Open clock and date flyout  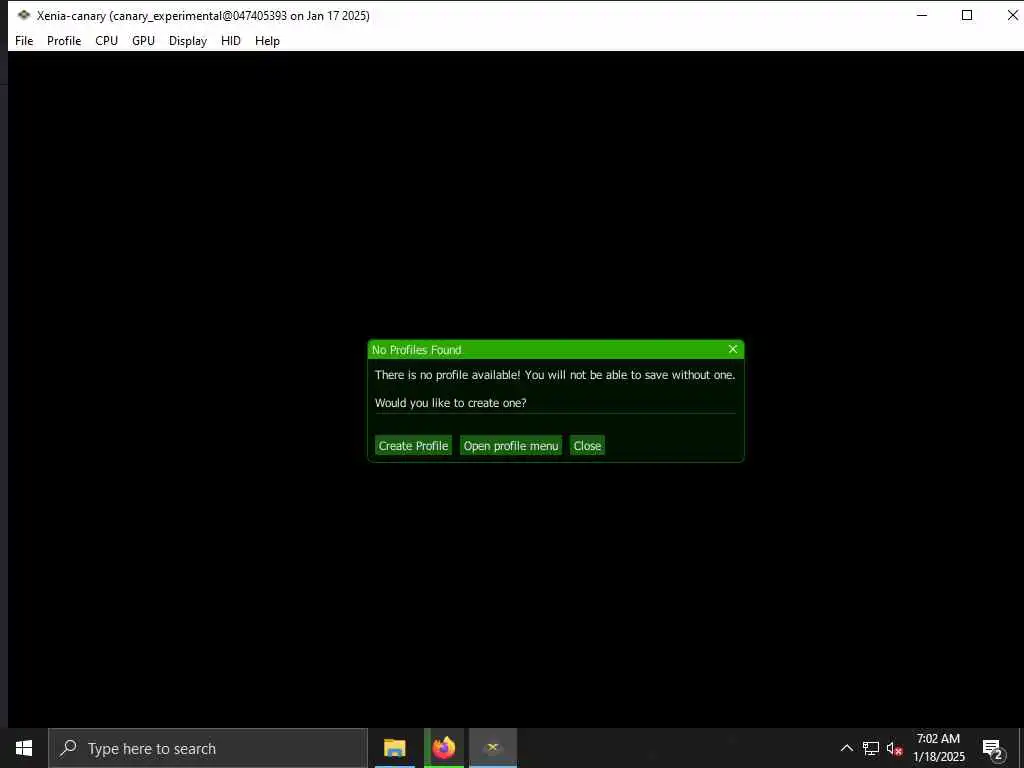click(x=938, y=748)
